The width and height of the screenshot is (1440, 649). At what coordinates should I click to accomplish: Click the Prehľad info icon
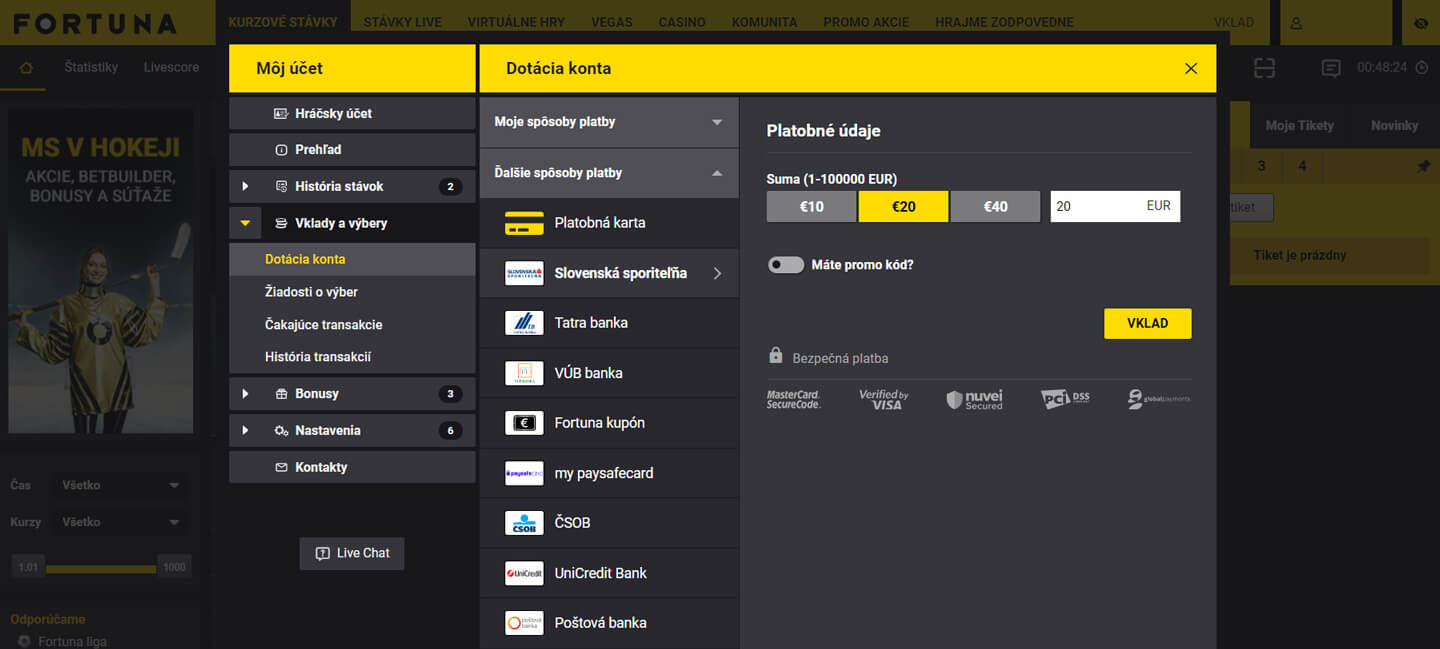[281, 150]
